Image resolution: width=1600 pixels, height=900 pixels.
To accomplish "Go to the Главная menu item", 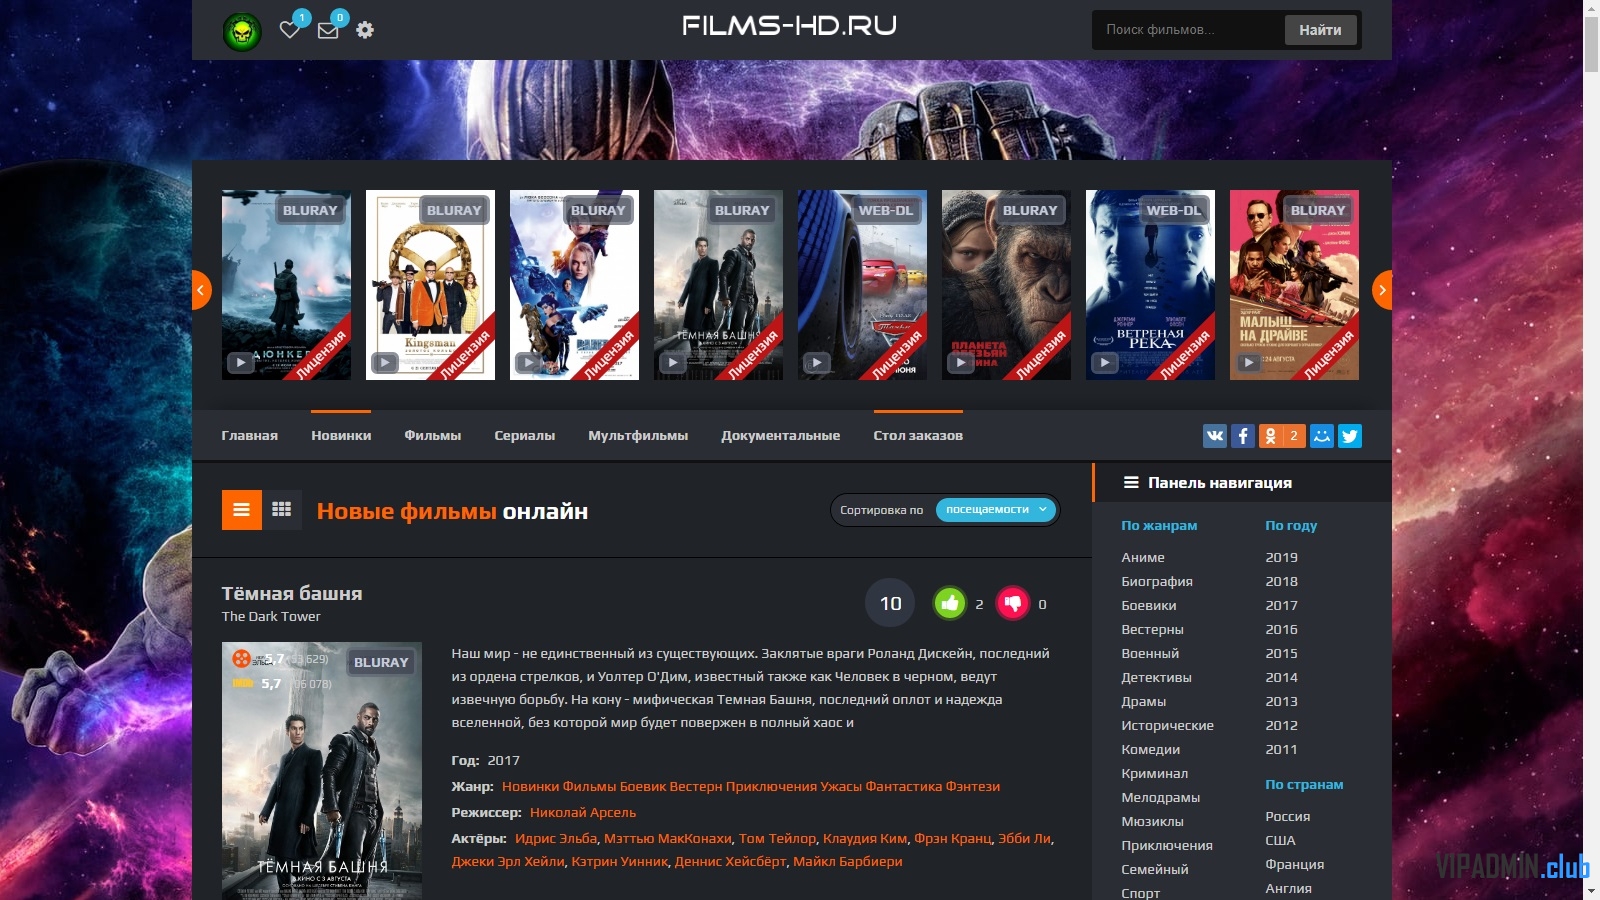I will [x=250, y=436].
